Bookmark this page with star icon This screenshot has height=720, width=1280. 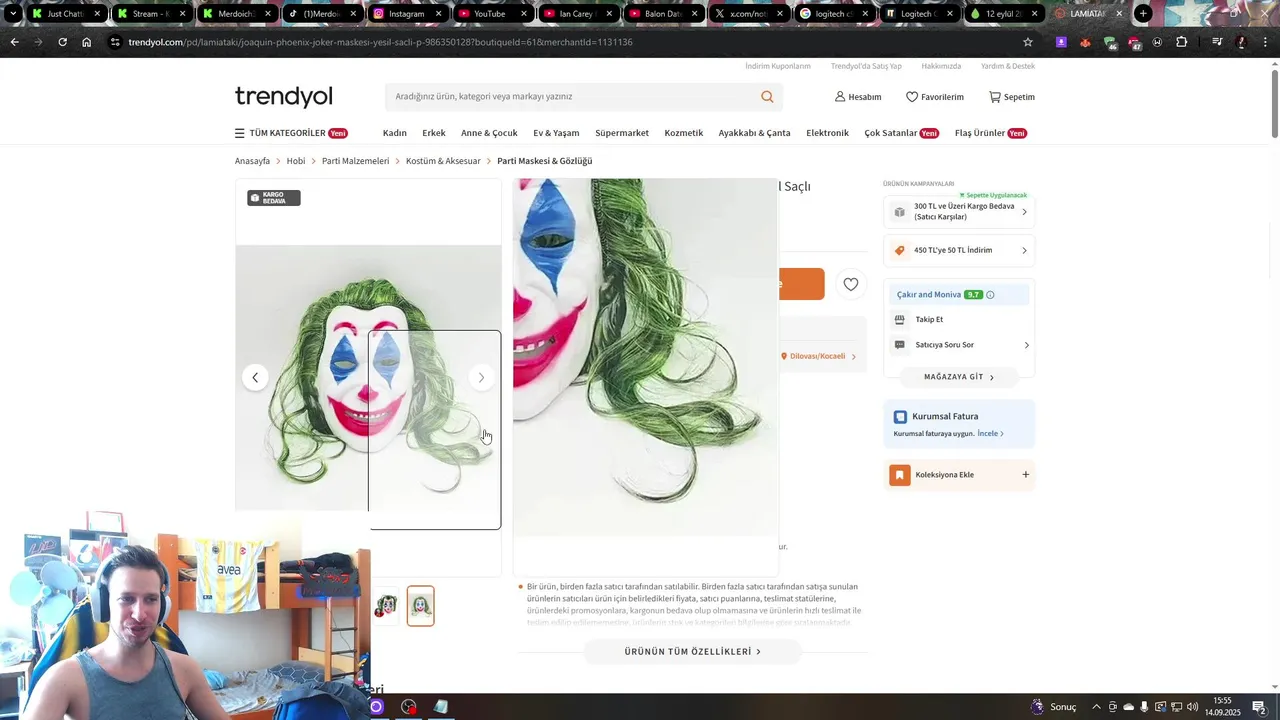[x=1027, y=42]
